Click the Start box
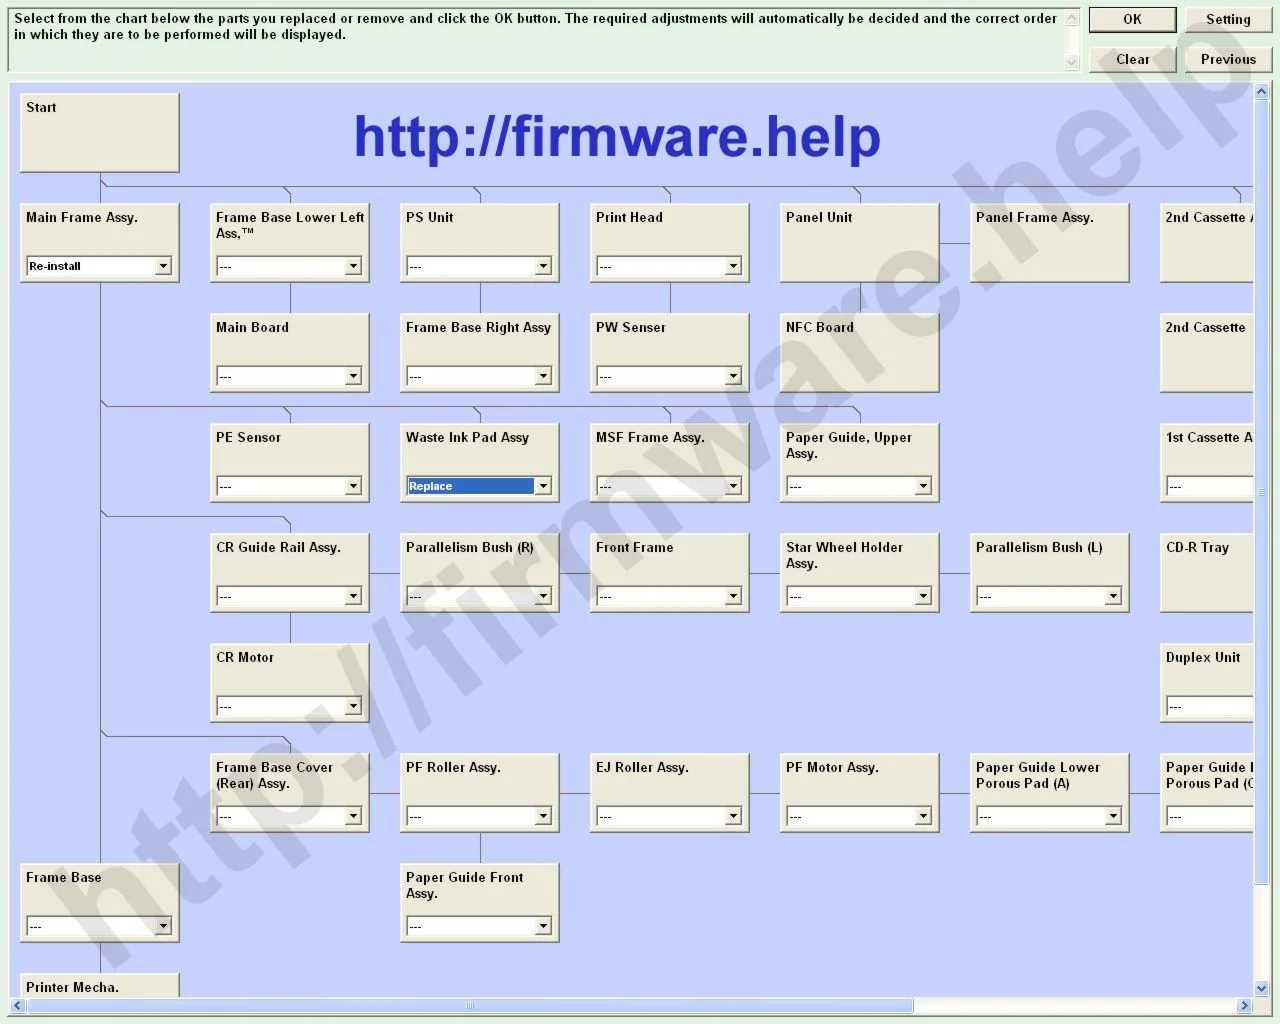 [100, 133]
